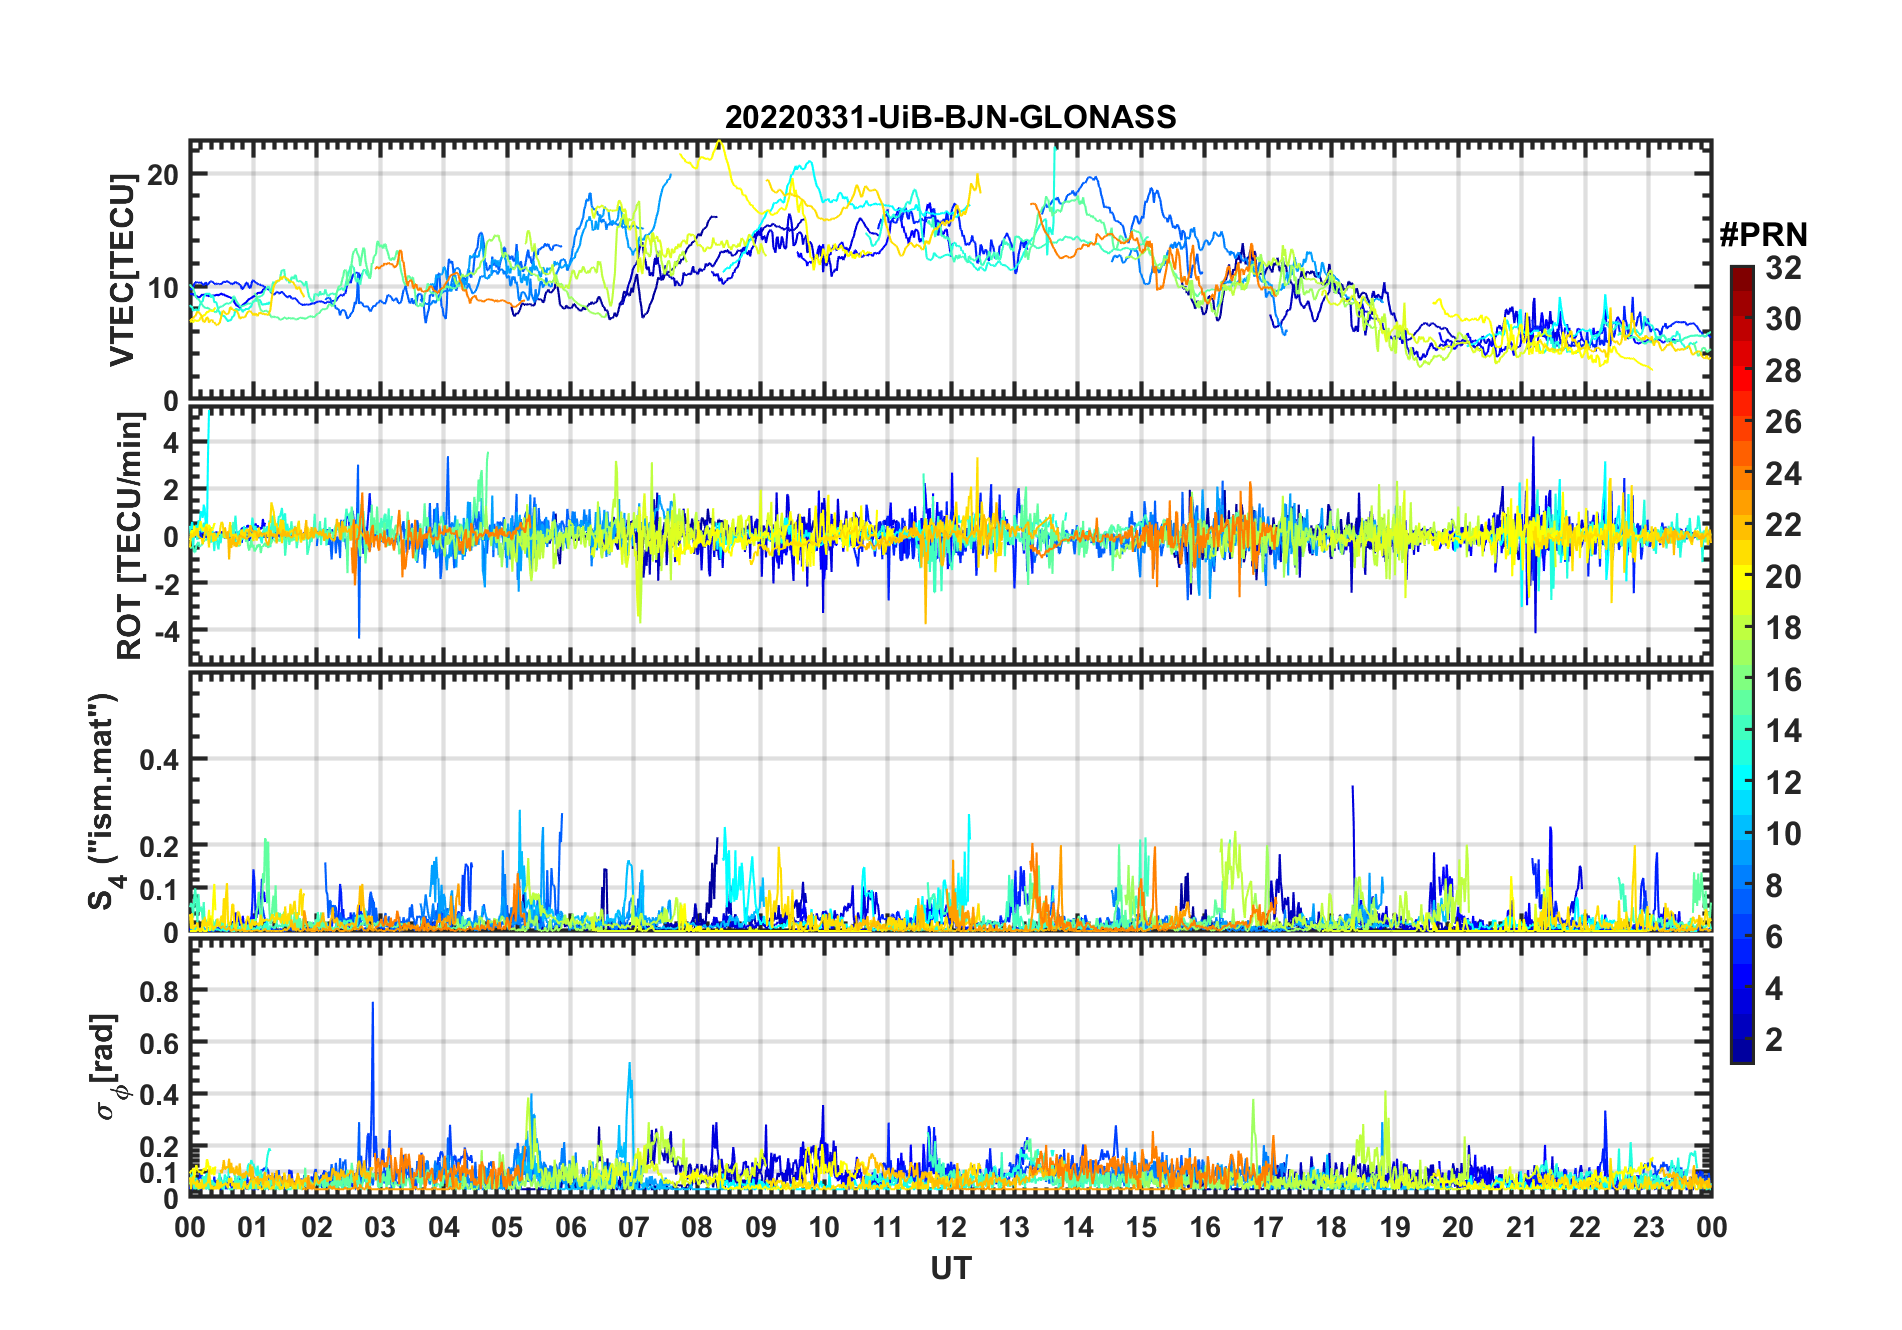Click the UT x-axis label
The image size is (1902, 1330).
coord(950,1268)
